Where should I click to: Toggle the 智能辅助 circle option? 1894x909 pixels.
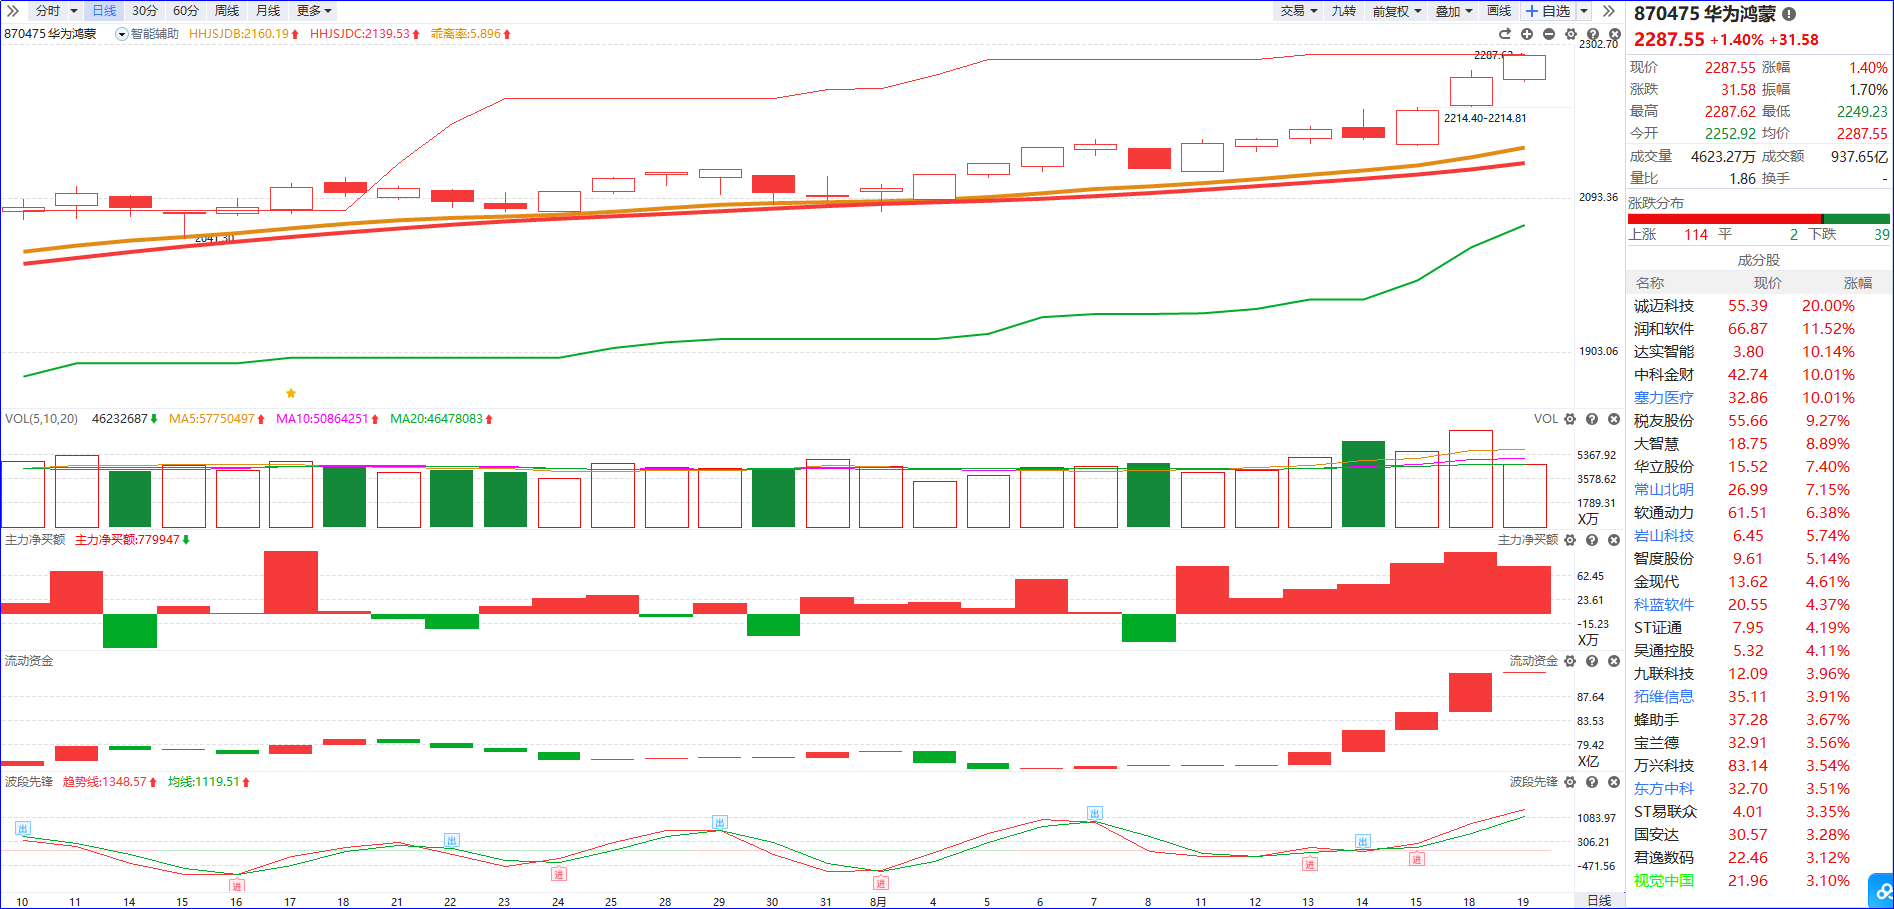point(122,34)
